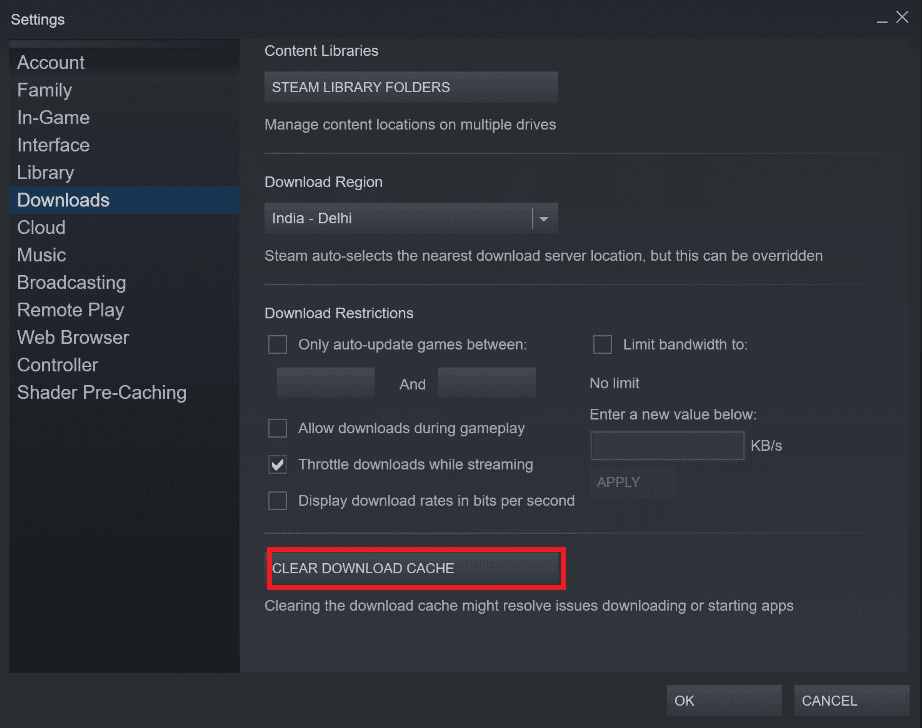The width and height of the screenshot is (922, 728).
Task: Enable auto-update games between scheduled hours
Action: pos(277,344)
